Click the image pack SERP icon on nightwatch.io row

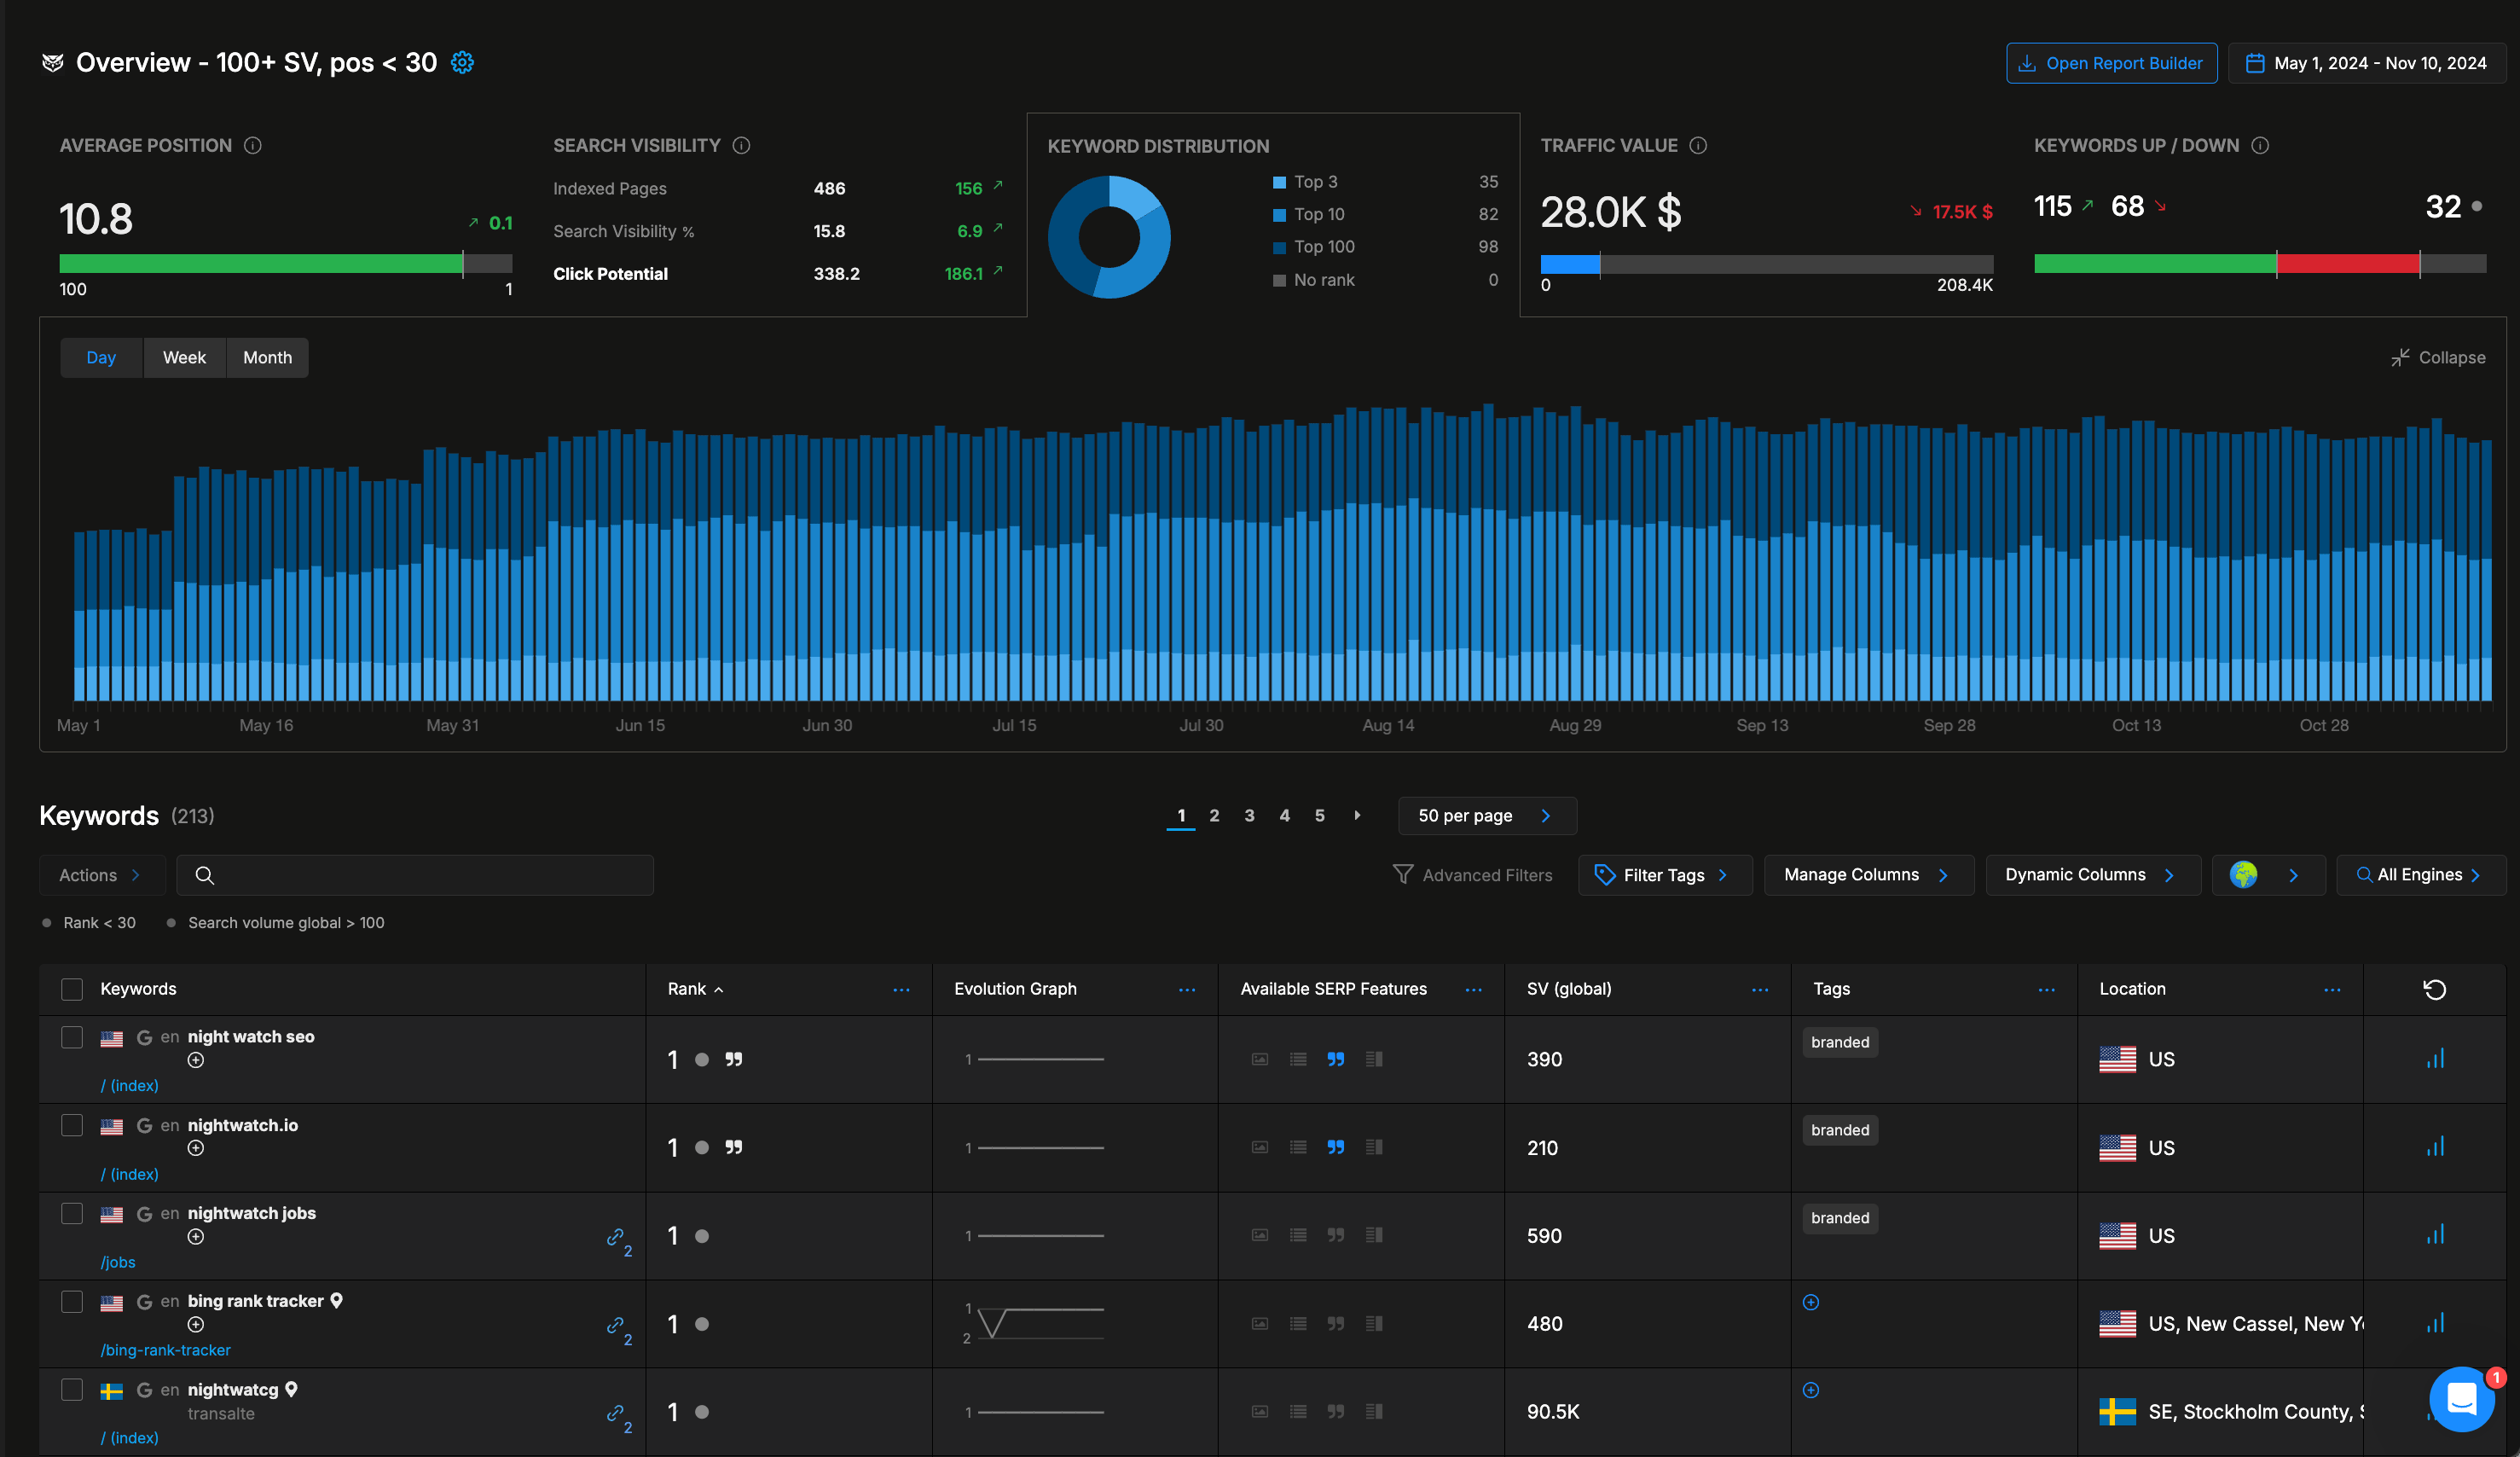[1259, 1147]
